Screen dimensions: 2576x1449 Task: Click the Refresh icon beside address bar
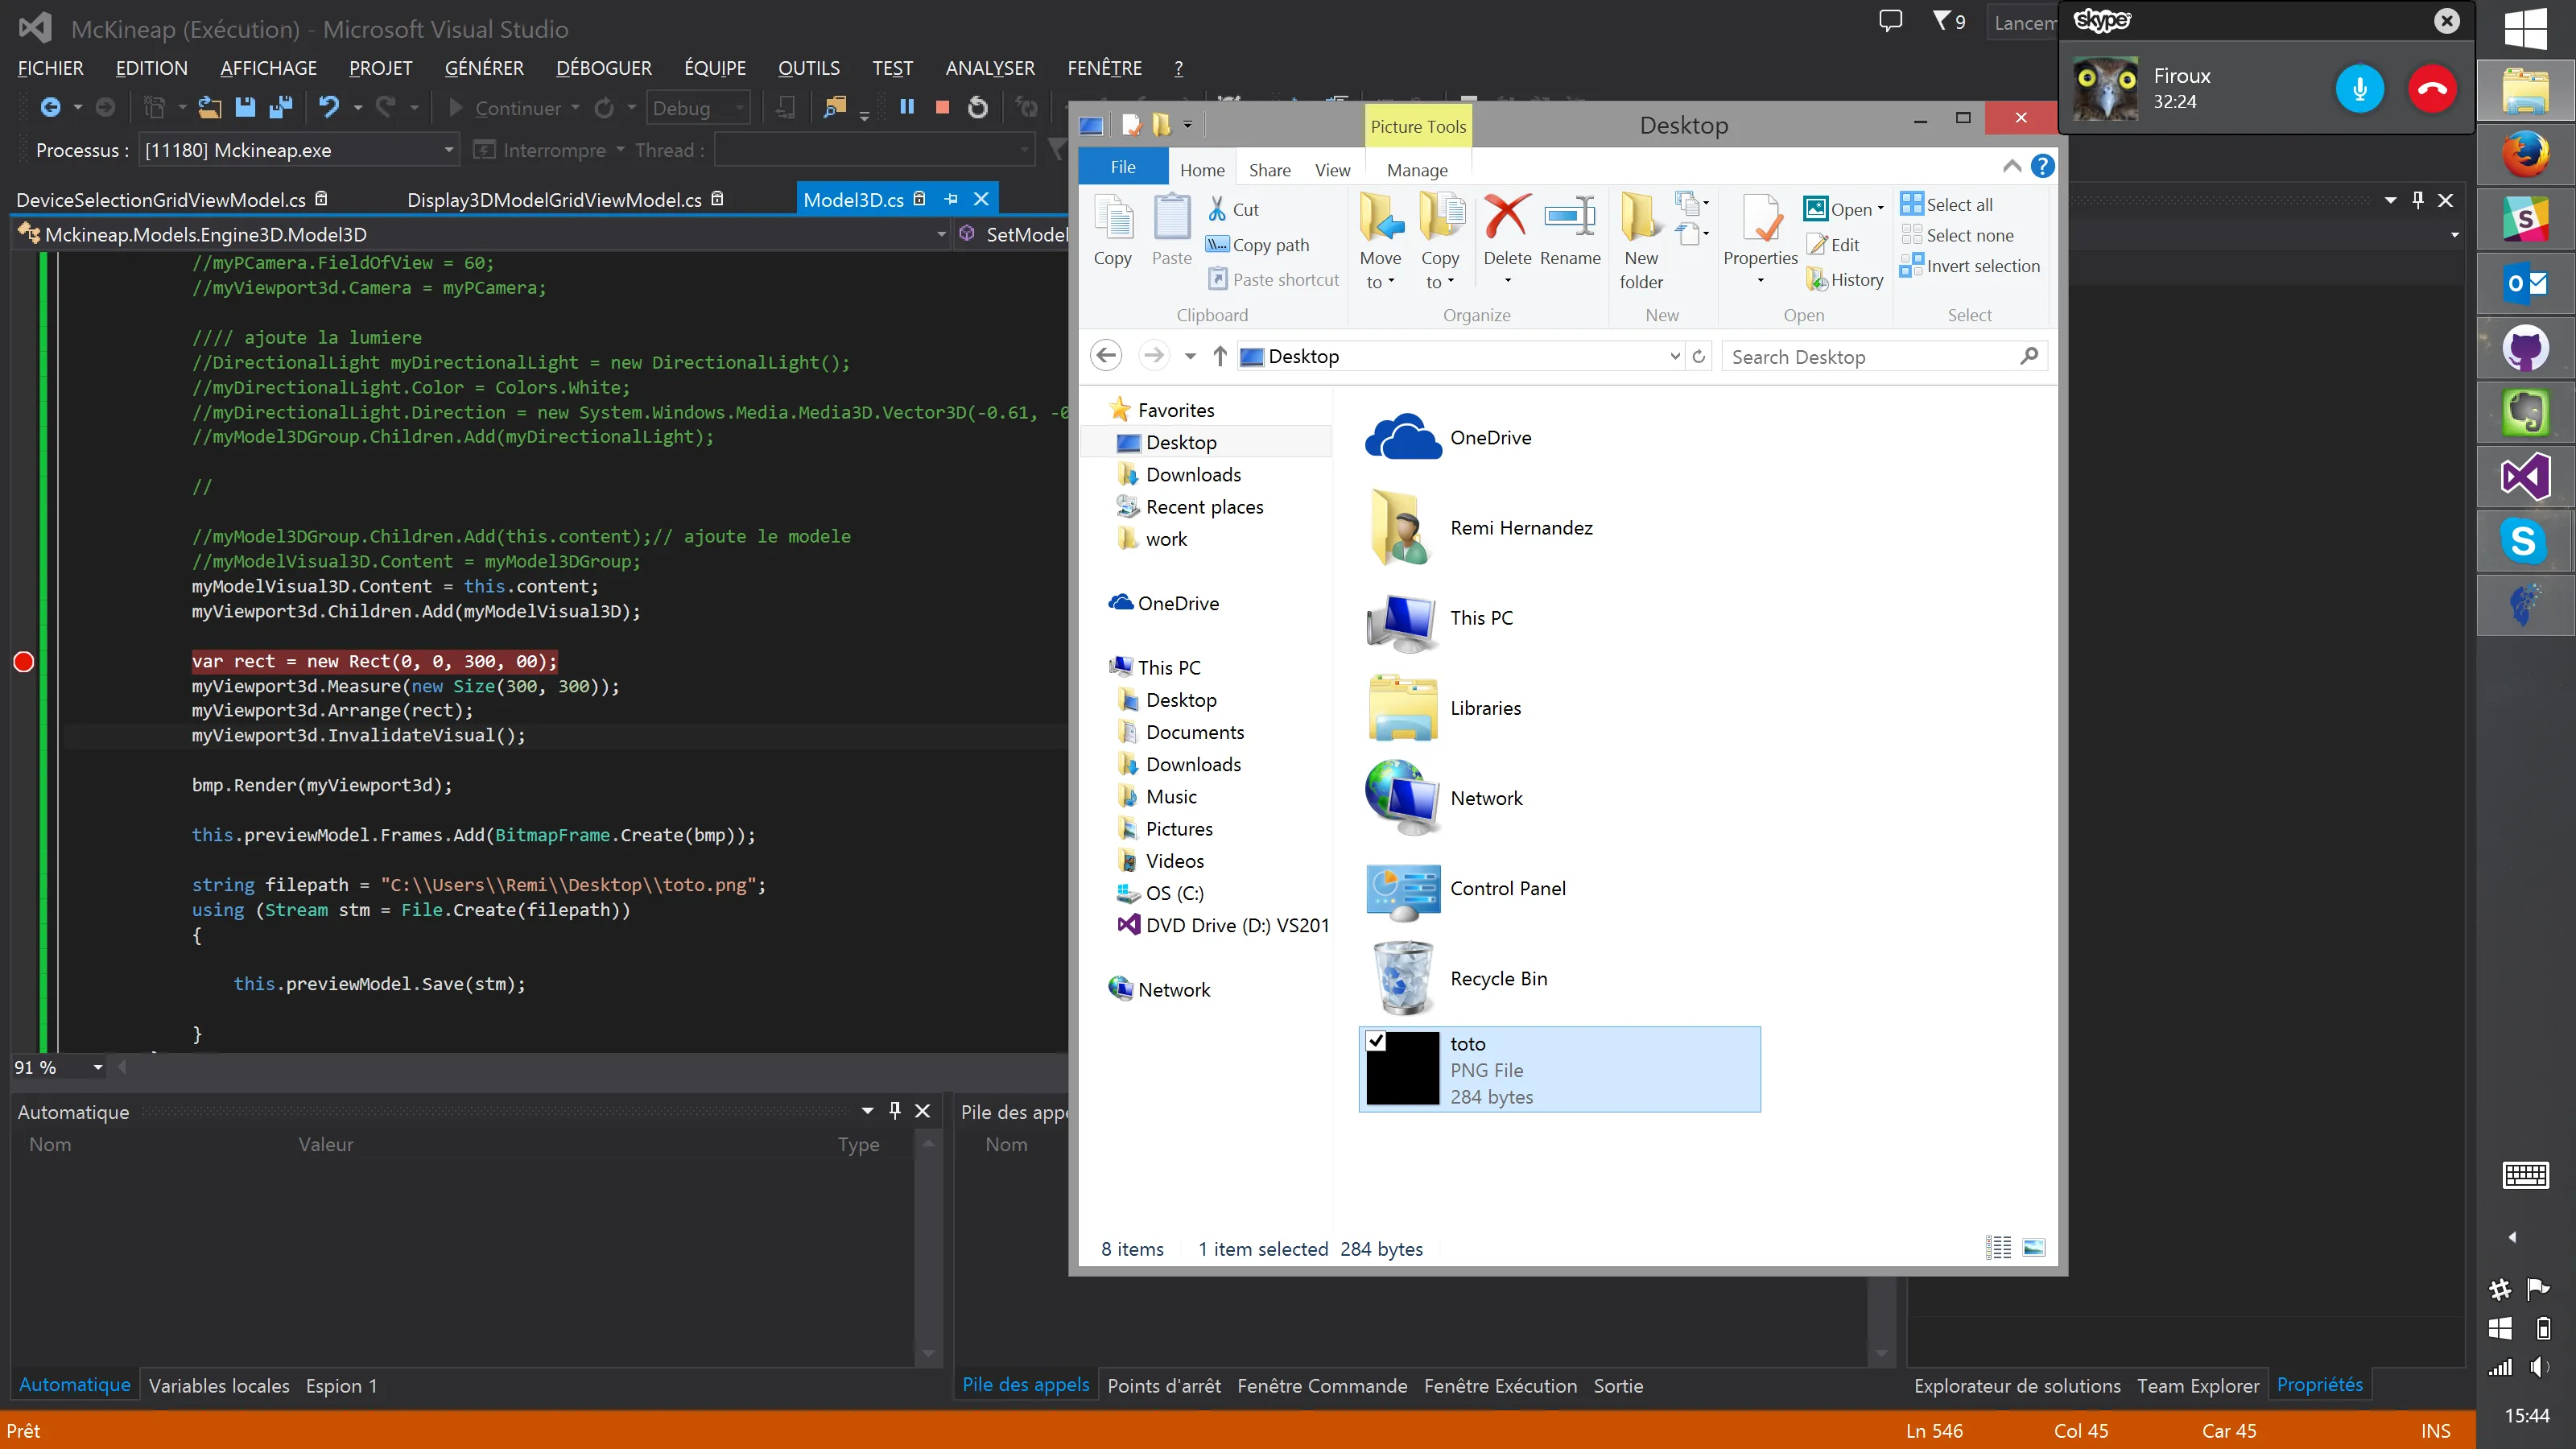1698,356
